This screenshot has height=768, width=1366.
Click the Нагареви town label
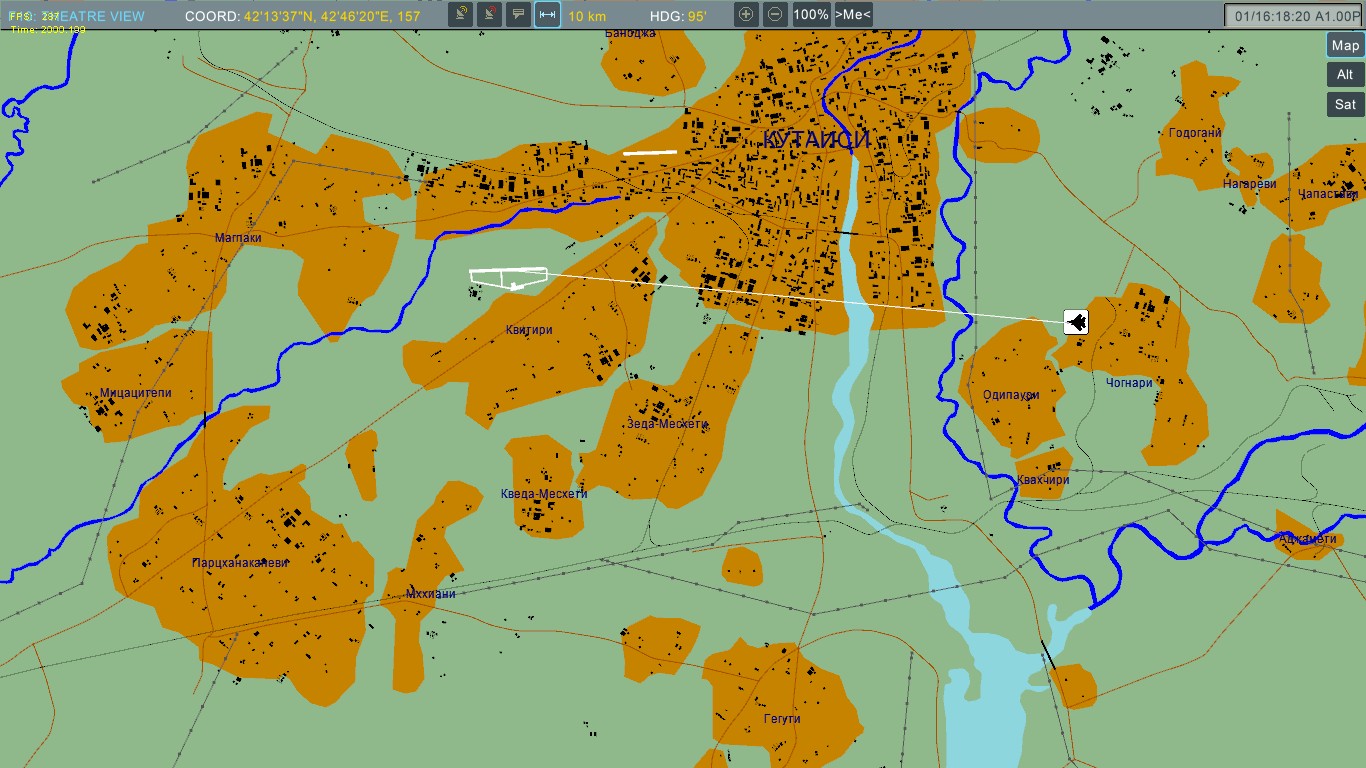pos(1250,184)
